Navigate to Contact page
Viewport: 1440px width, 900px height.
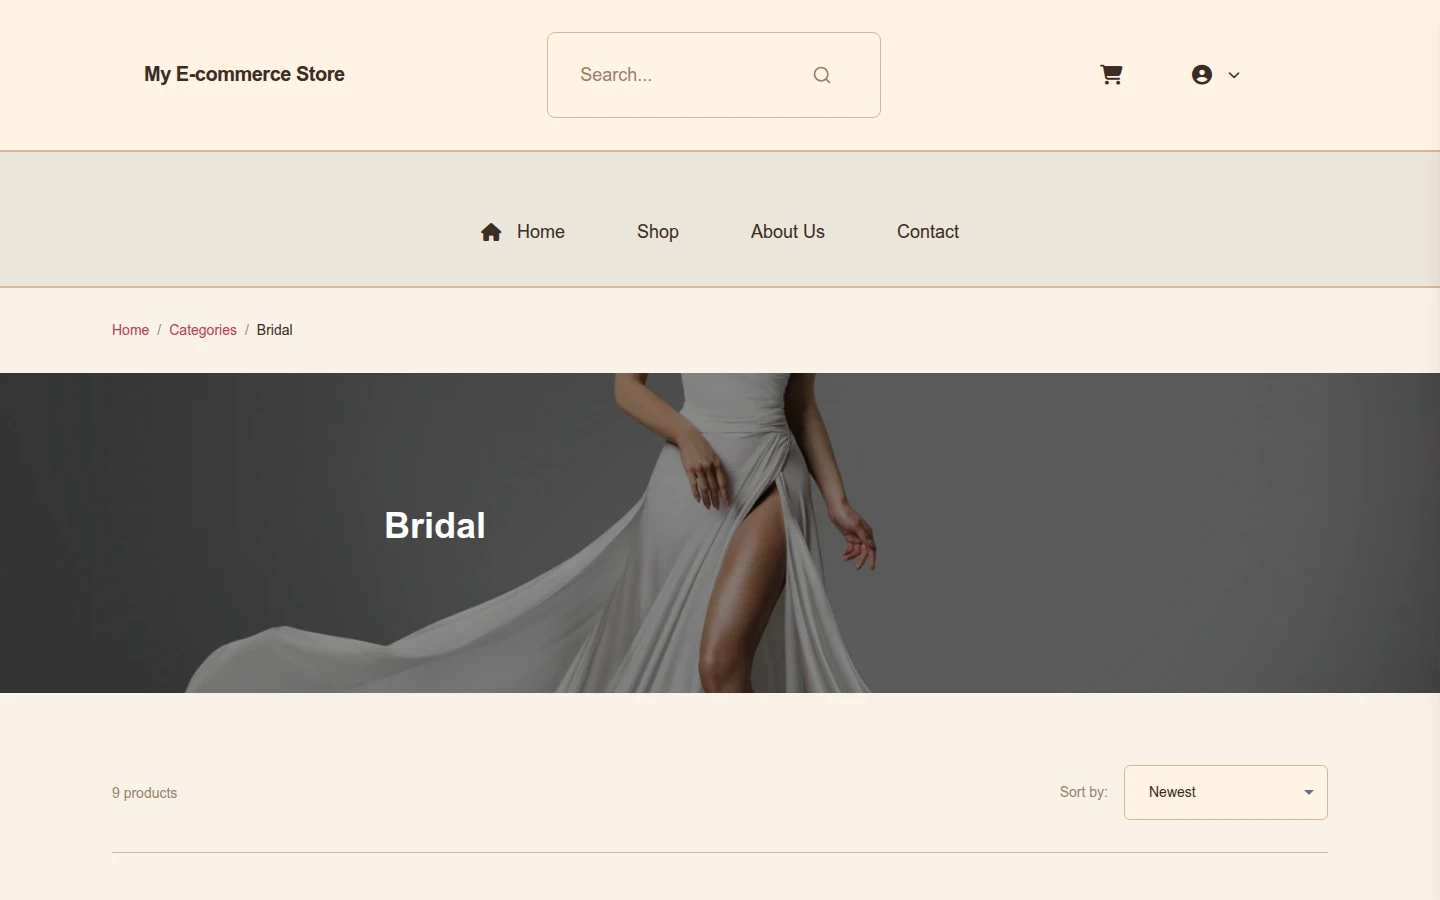pos(928,232)
